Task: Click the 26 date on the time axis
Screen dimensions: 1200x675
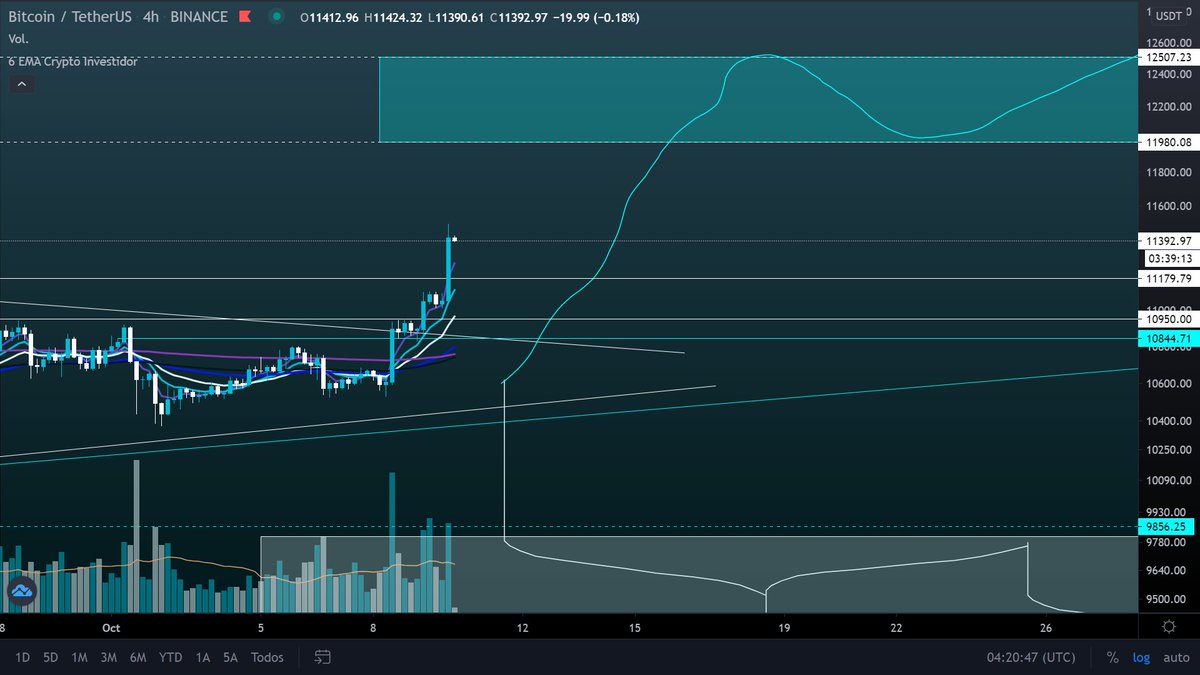Action: [1046, 628]
